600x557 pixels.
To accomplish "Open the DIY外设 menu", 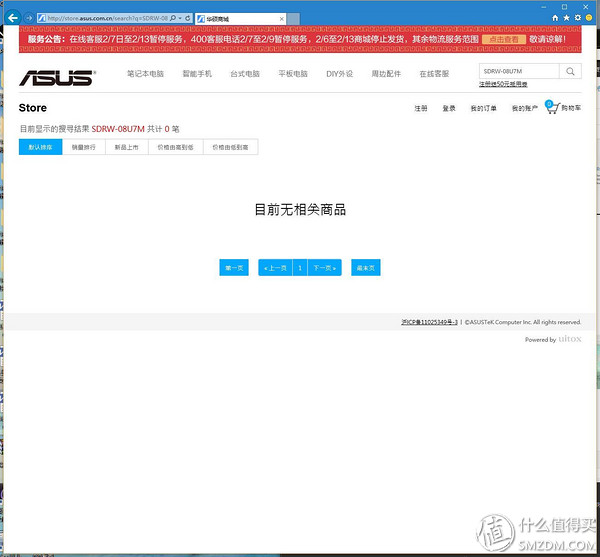I will point(339,73).
